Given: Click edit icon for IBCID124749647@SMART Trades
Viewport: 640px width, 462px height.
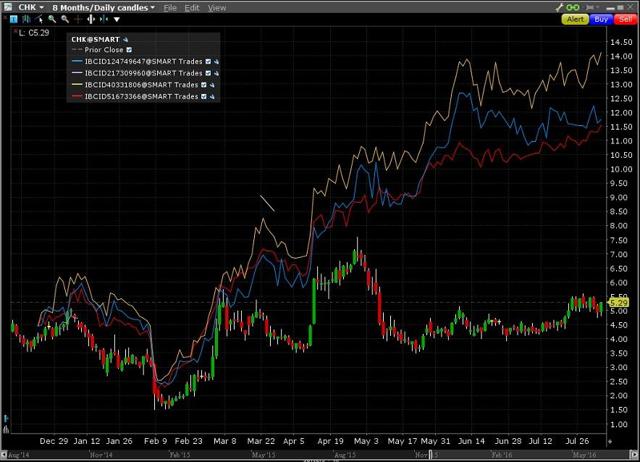Looking at the screenshot, I should click(x=216, y=62).
